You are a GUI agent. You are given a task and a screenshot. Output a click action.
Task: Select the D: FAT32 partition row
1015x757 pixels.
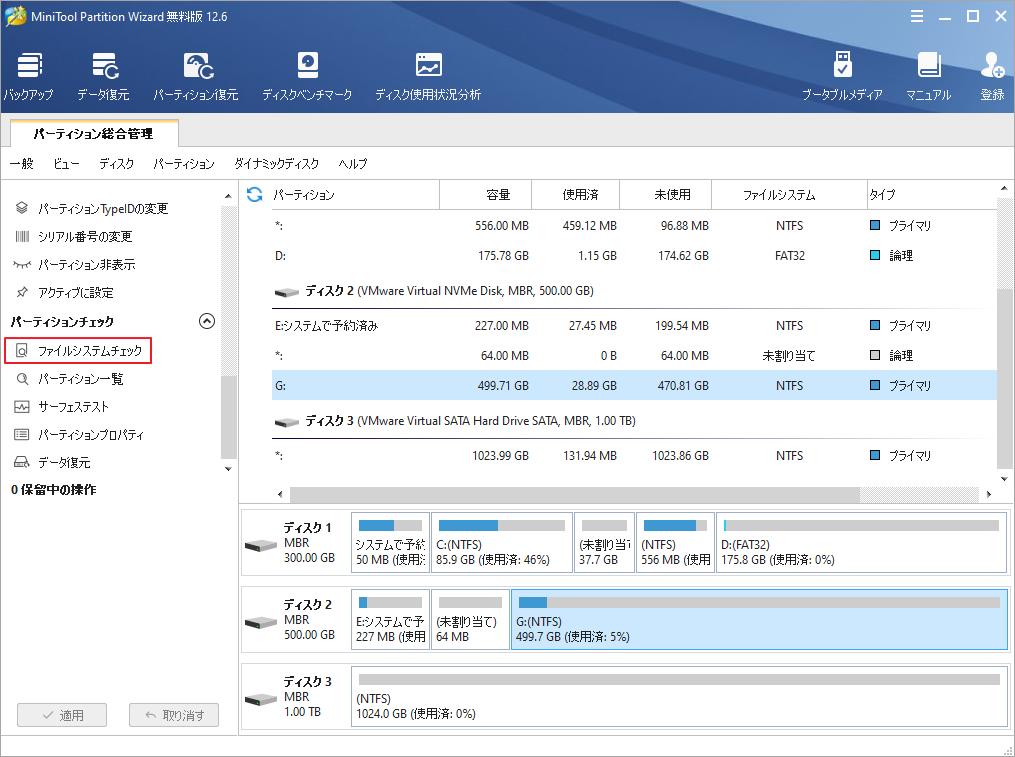coord(634,256)
